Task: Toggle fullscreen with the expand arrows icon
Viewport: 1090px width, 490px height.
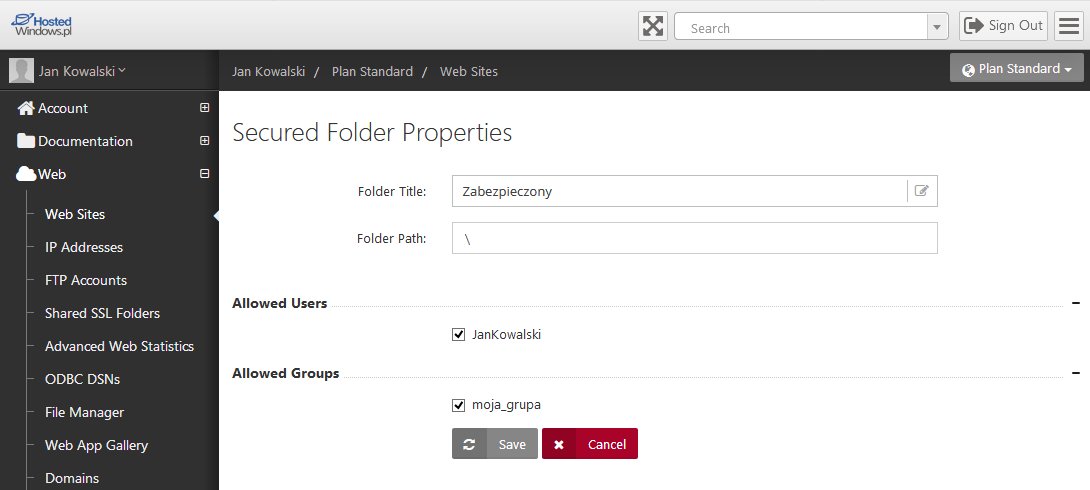Action: (x=653, y=26)
